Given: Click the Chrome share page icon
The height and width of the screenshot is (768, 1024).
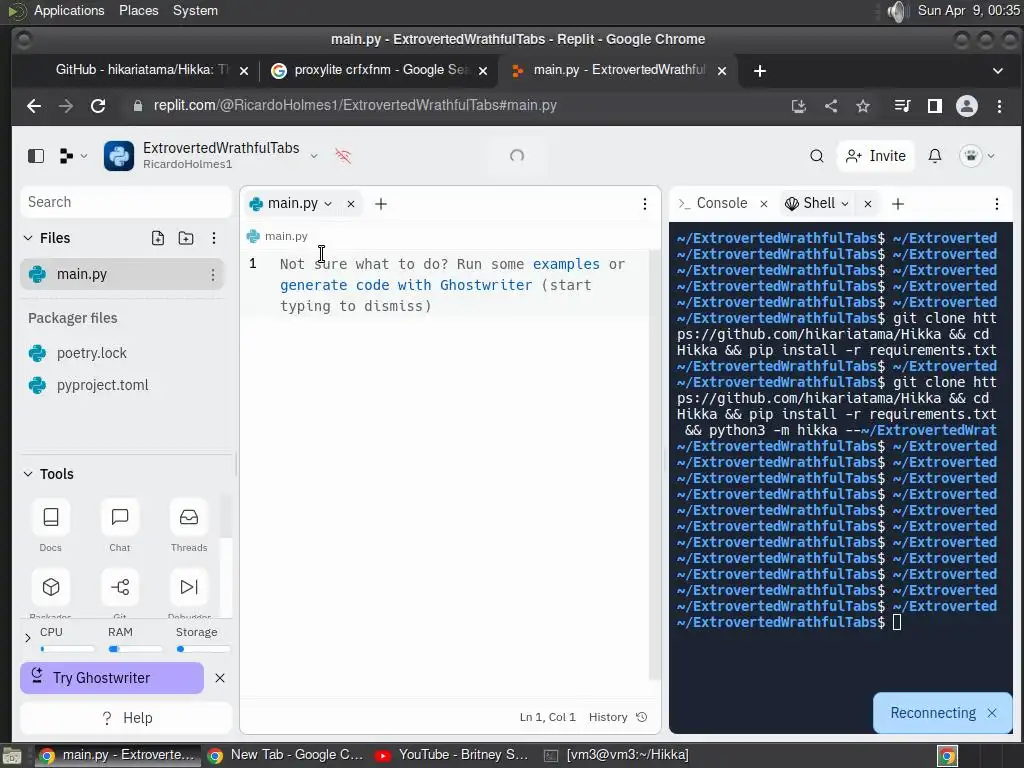Looking at the screenshot, I should [x=831, y=106].
